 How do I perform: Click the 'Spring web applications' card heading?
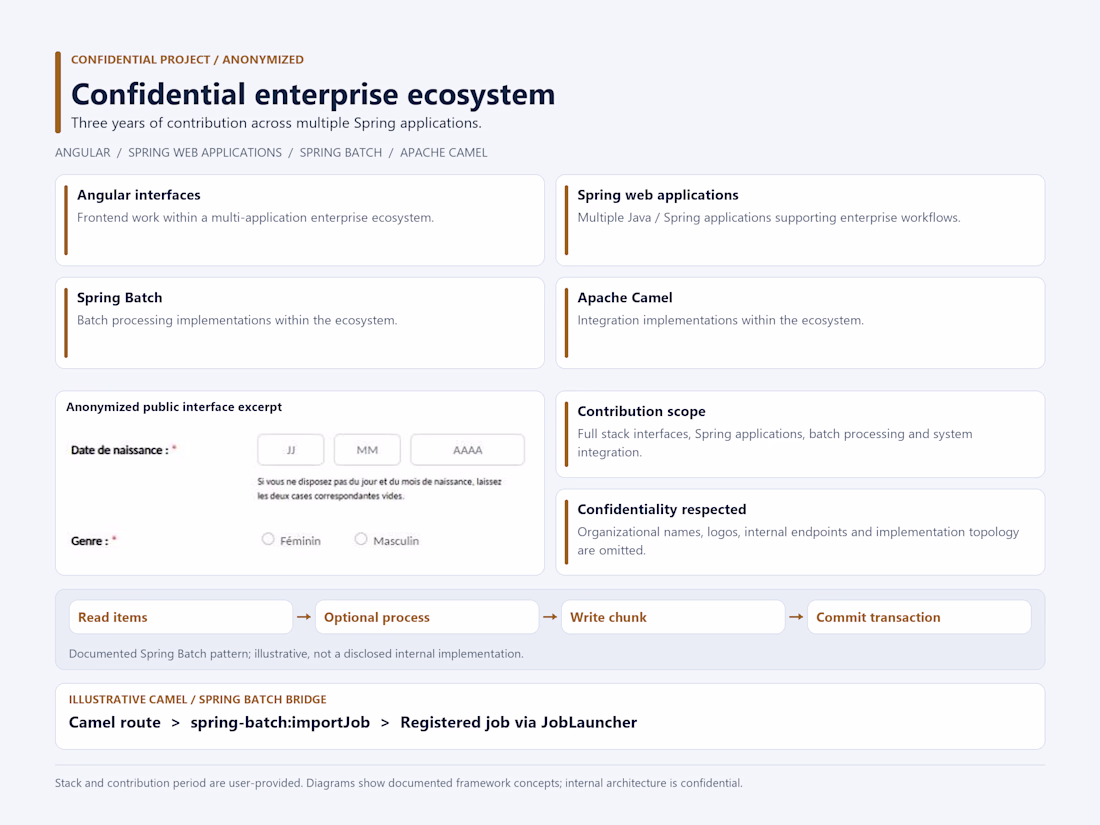(658, 195)
